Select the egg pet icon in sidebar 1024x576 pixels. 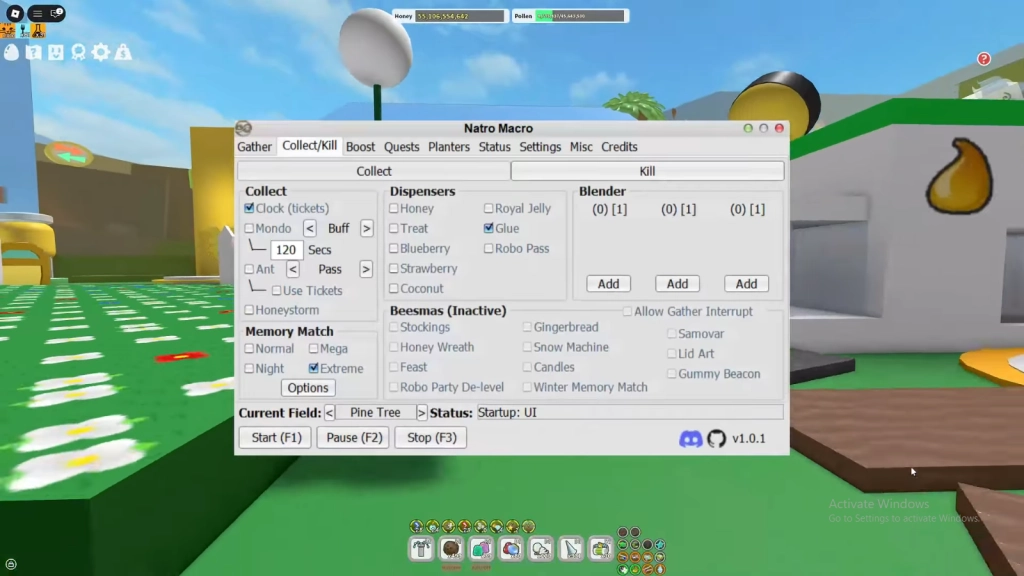pyautogui.click(x=11, y=52)
